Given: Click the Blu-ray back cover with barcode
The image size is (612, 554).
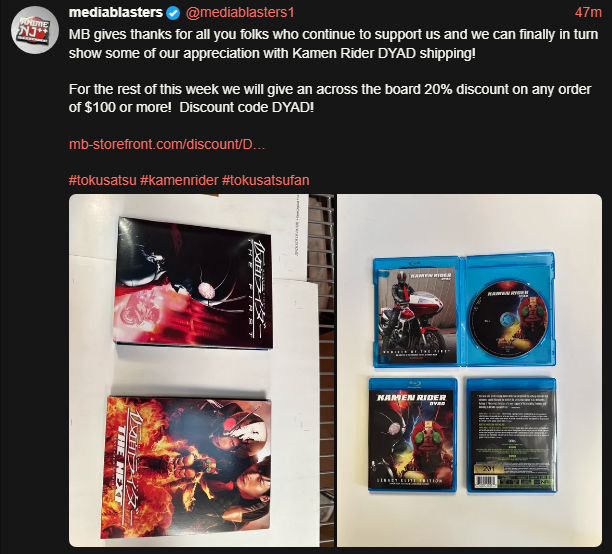Looking at the screenshot, I should tap(512, 435).
